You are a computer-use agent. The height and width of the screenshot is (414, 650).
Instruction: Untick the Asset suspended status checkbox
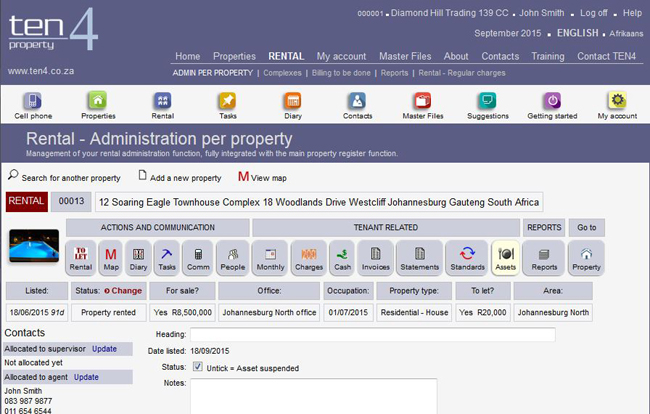198,367
